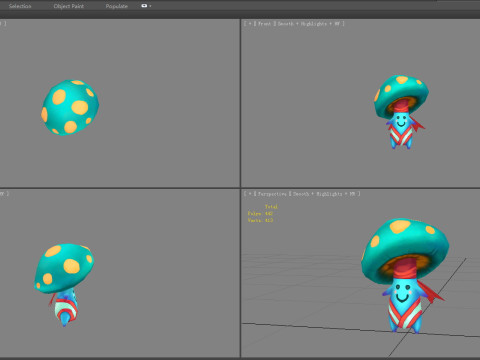
Task: Select the mushroom cap in the top-view viewport
Action: [x=70, y=107]
